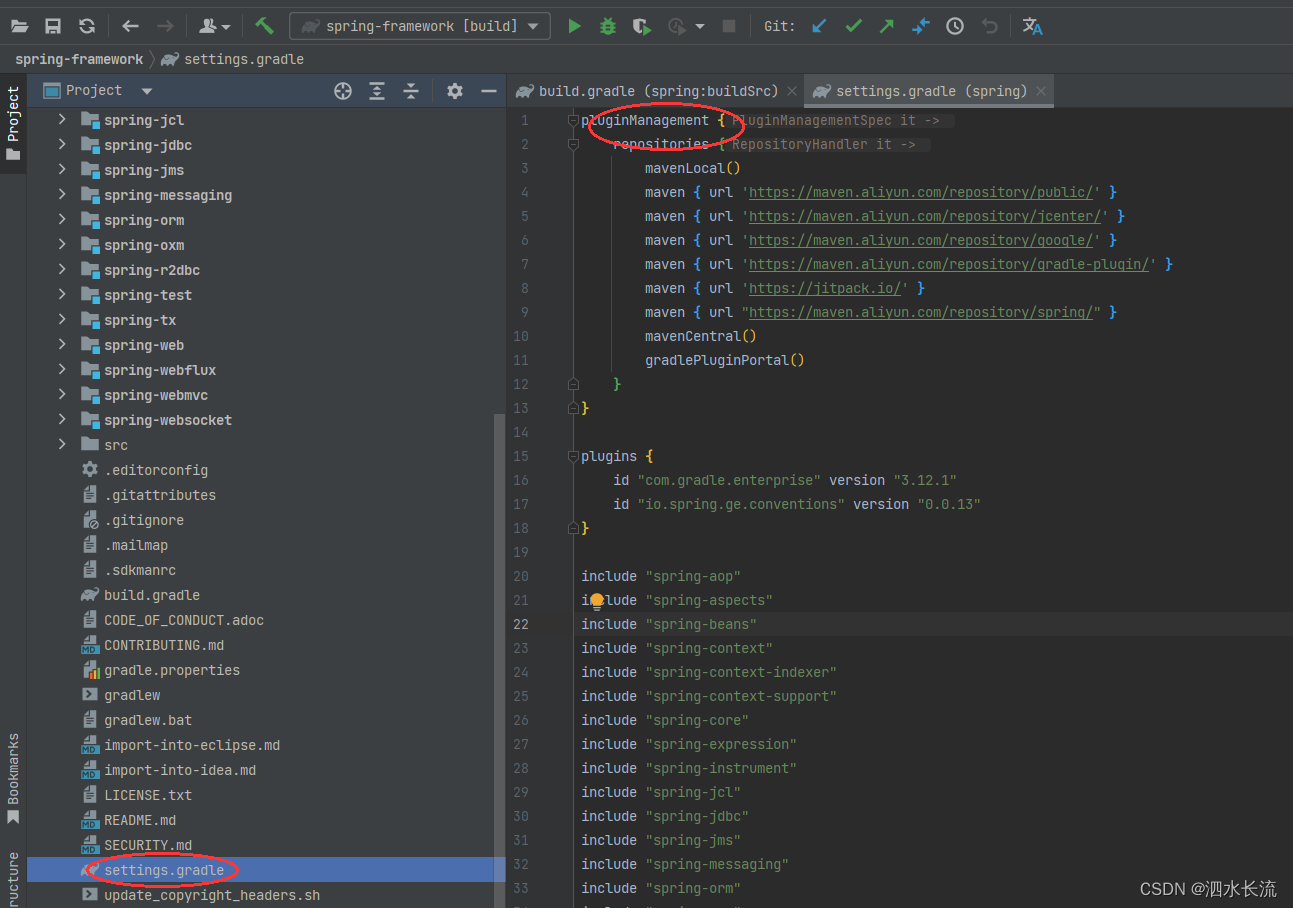Viewport: 1293px width, 908px height.
Task: Click settings.gradle breadcrumb
Action: click(243, 59)
